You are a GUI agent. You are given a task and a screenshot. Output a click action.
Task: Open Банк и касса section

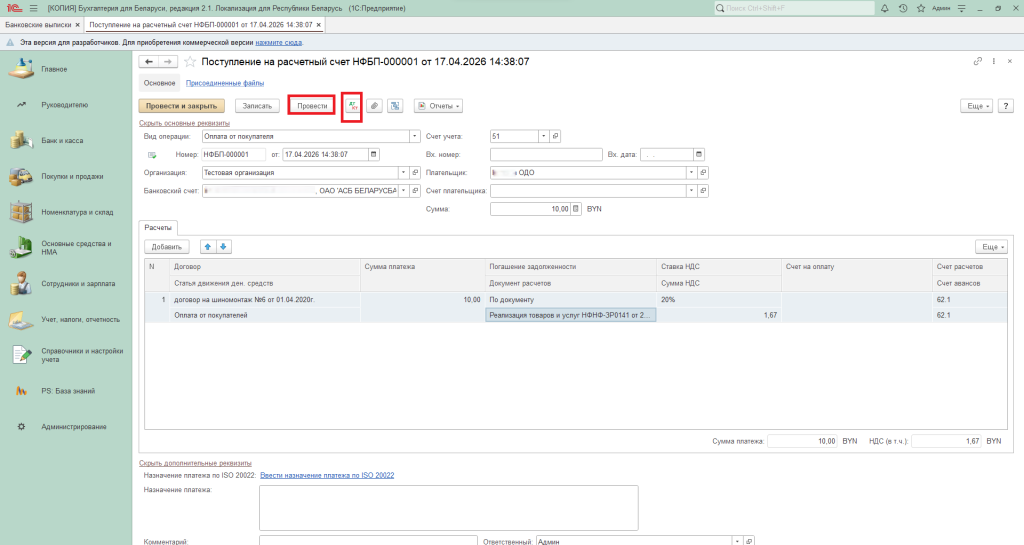(62, 141)
